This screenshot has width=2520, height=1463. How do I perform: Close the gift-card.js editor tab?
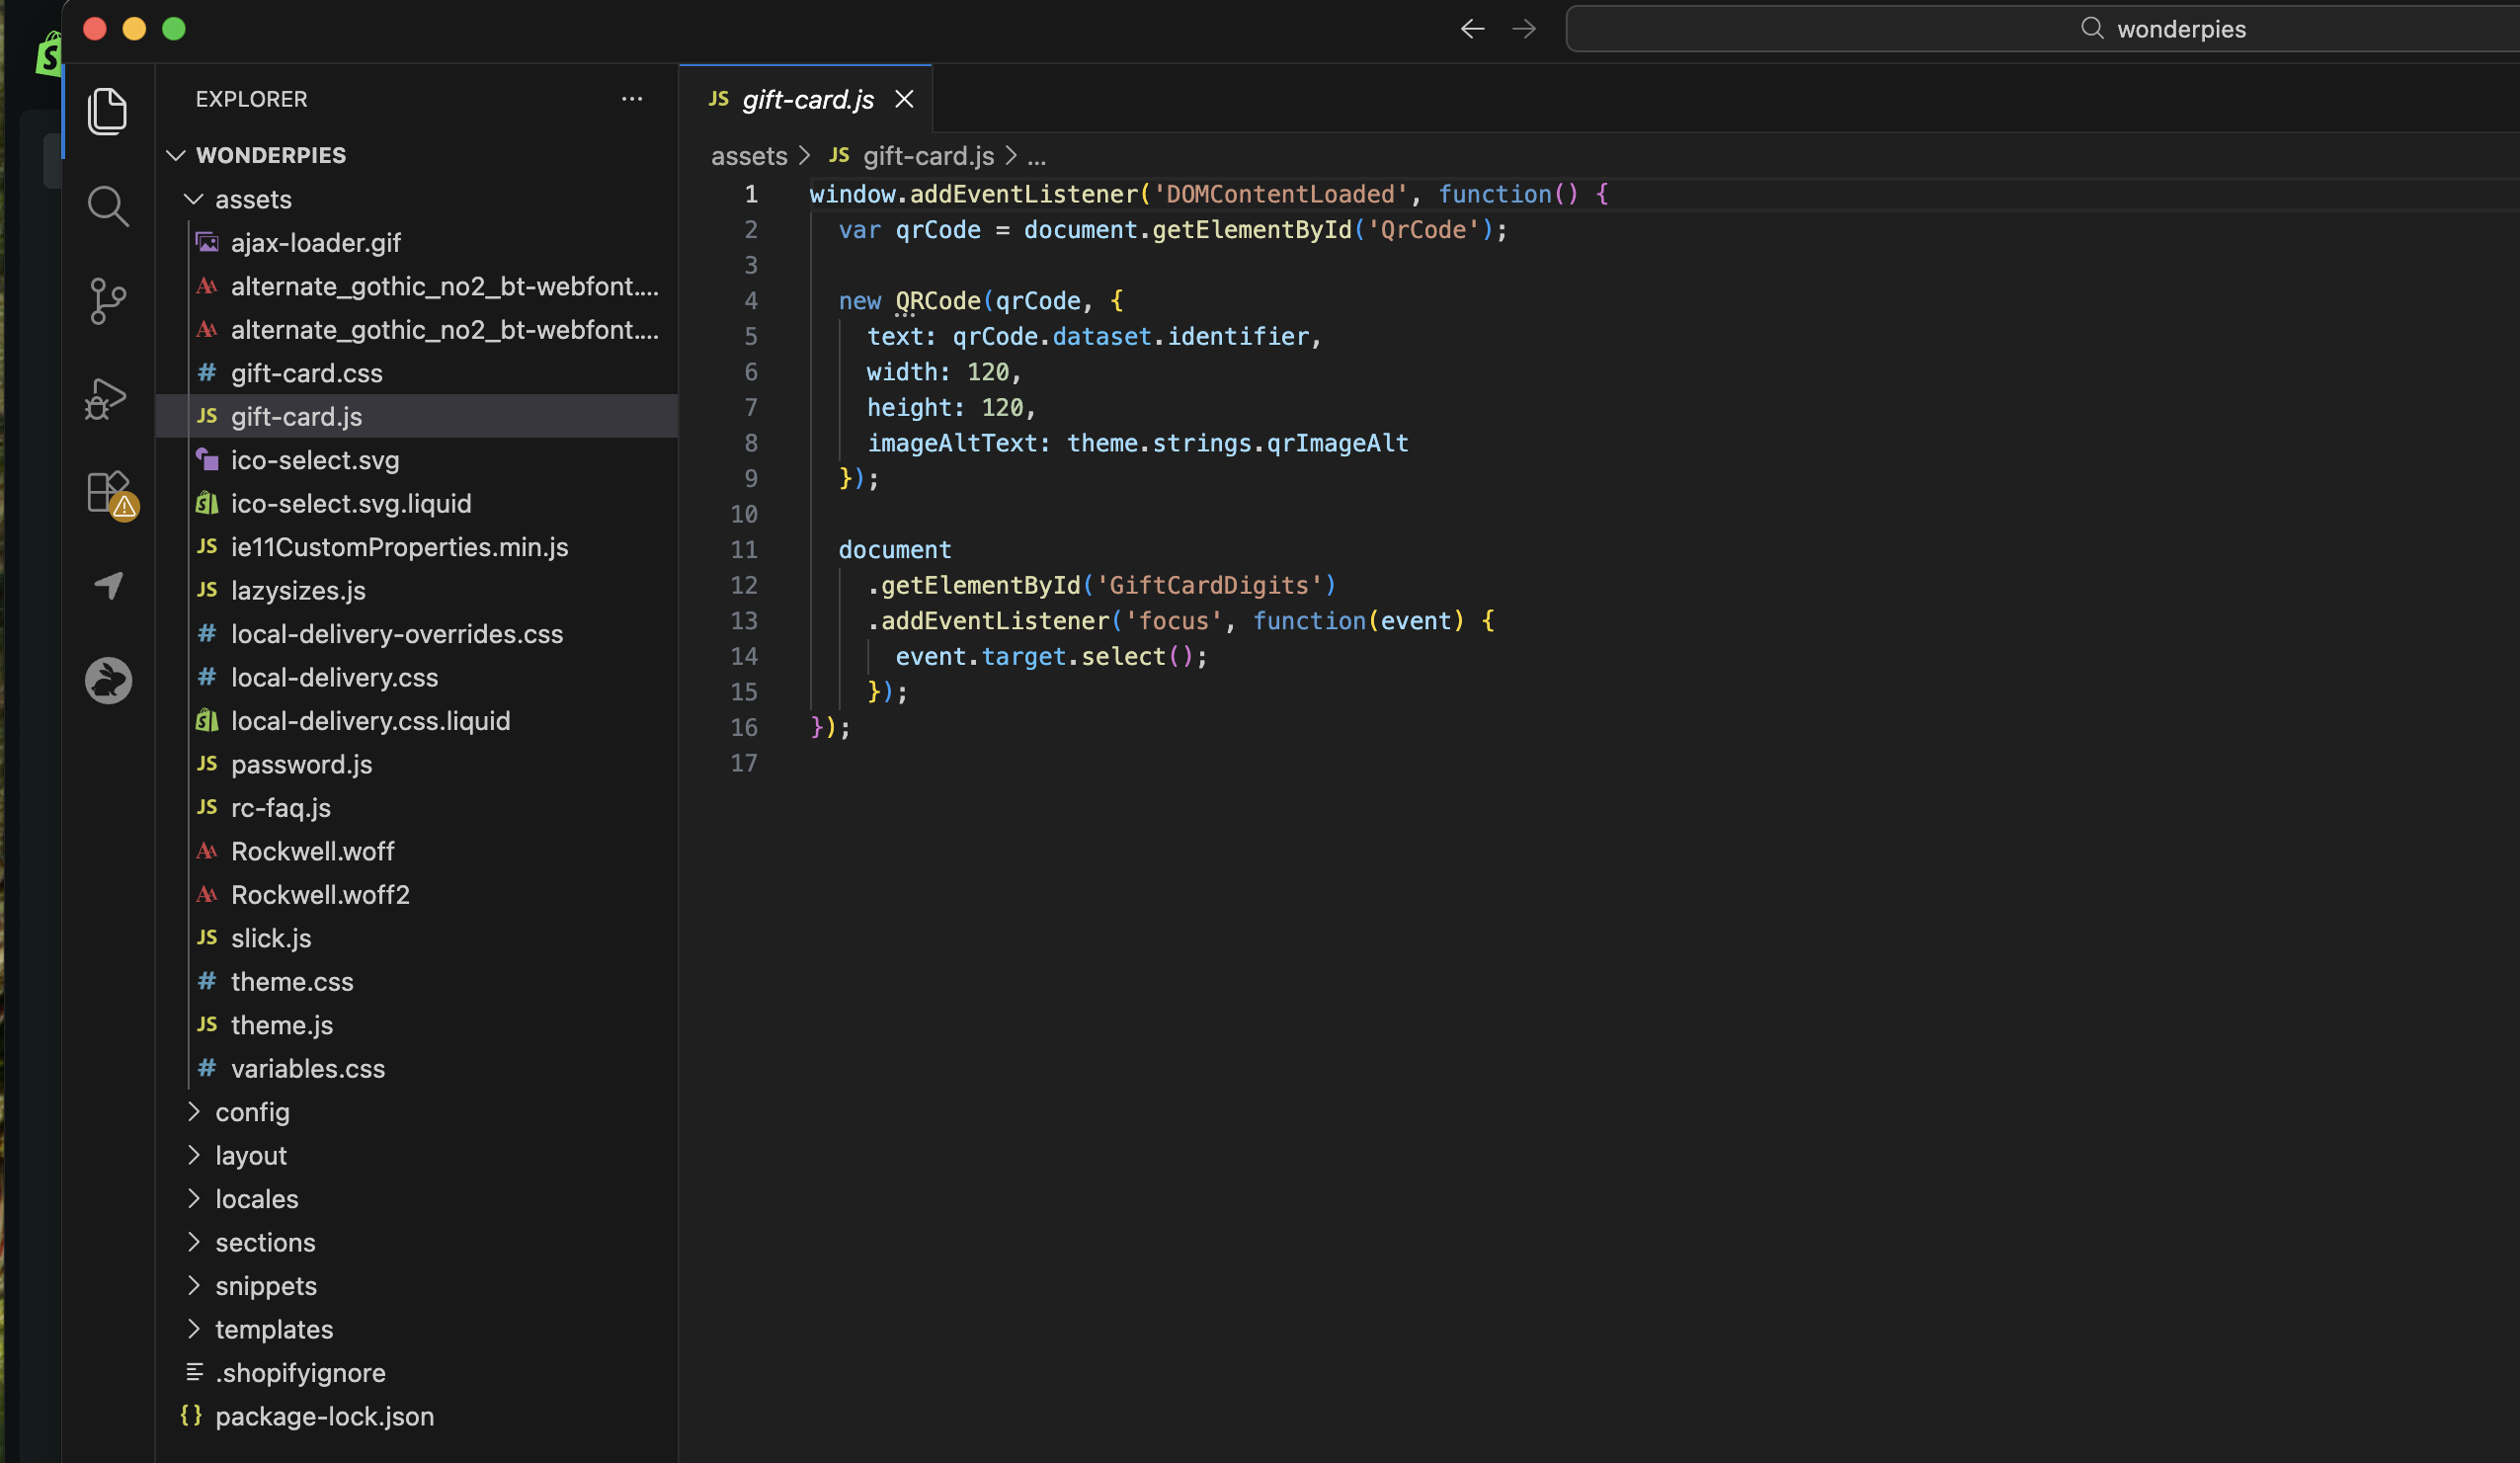[x=904, y=99]
